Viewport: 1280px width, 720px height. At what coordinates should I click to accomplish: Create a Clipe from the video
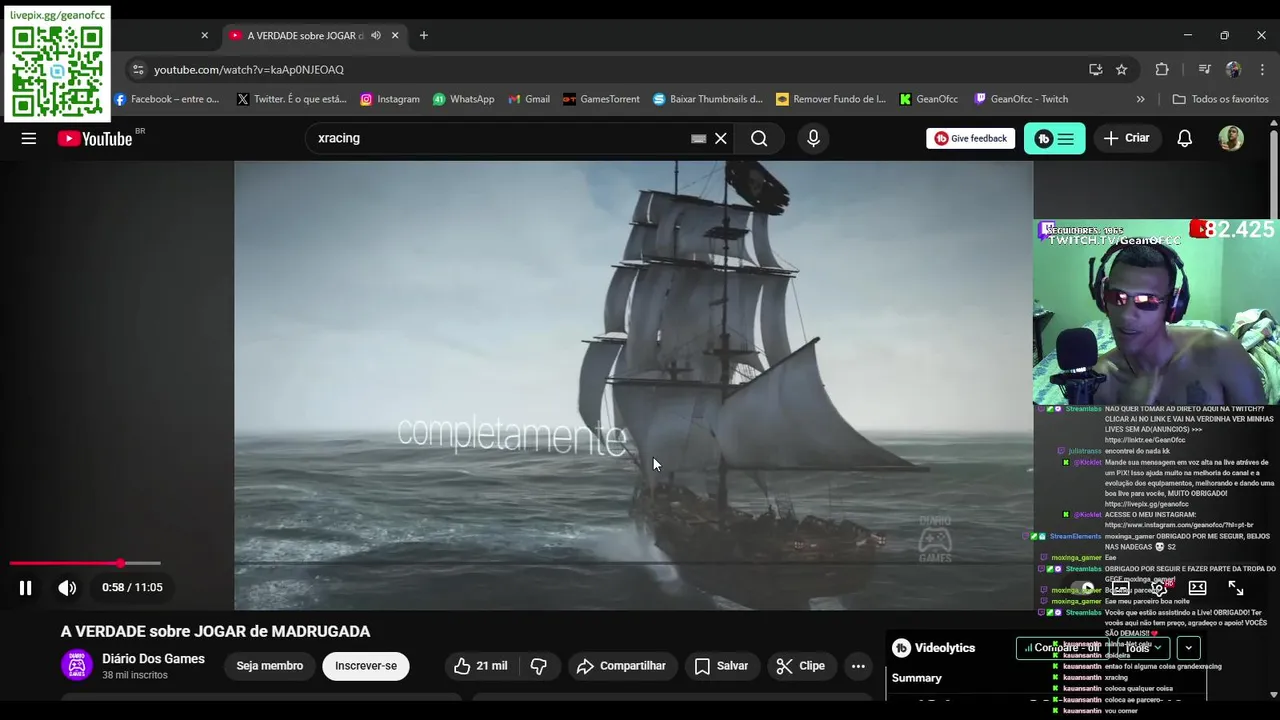[x=801, y=666]
